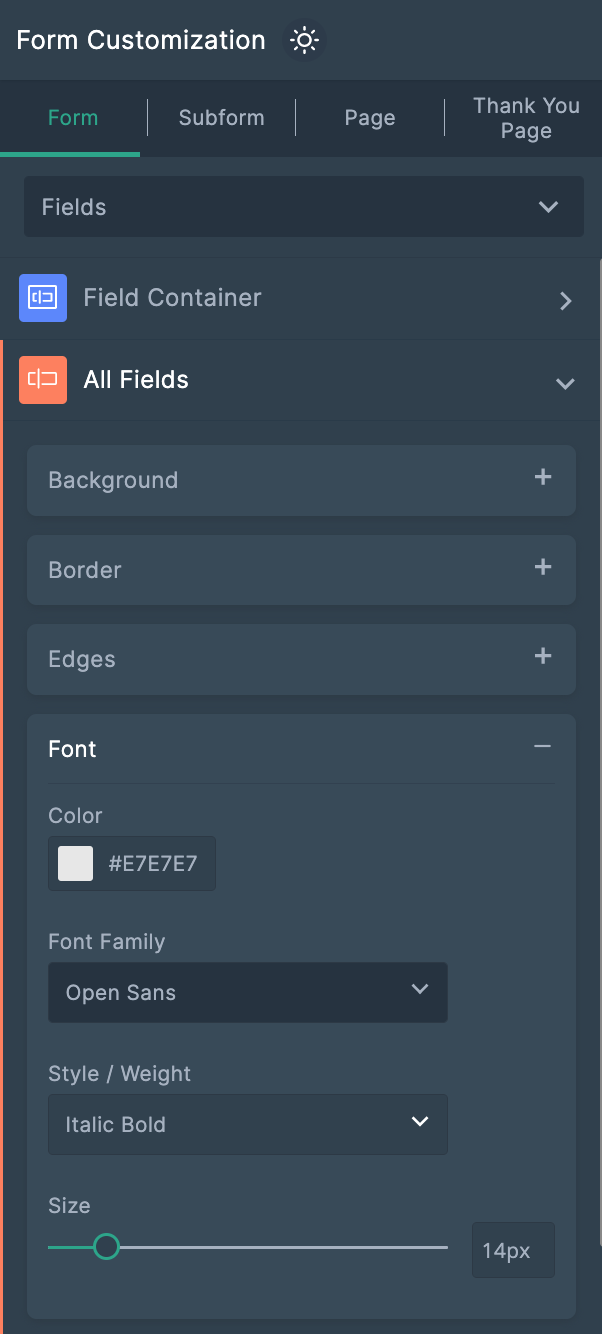Click the font color swatch

[x=76, y=863]
